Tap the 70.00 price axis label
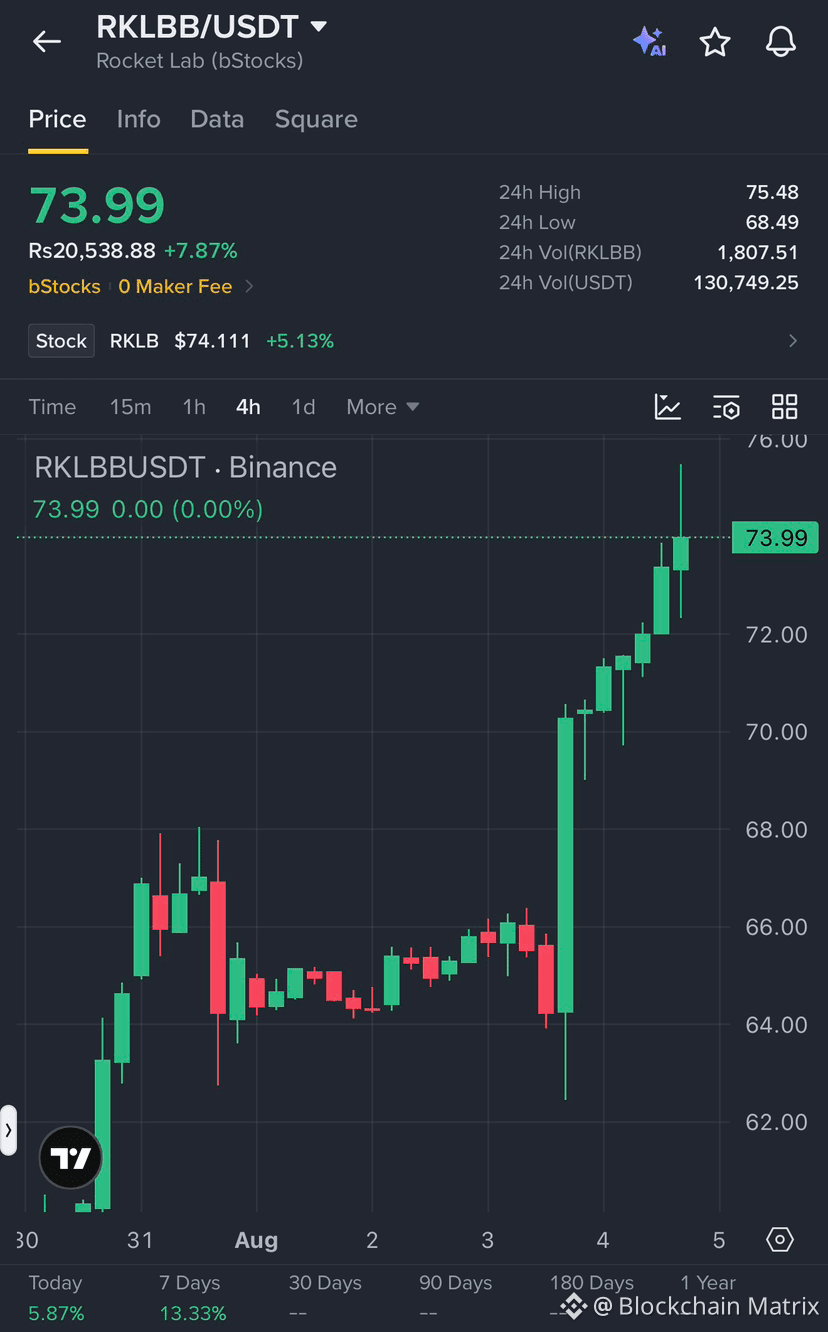 776,732
